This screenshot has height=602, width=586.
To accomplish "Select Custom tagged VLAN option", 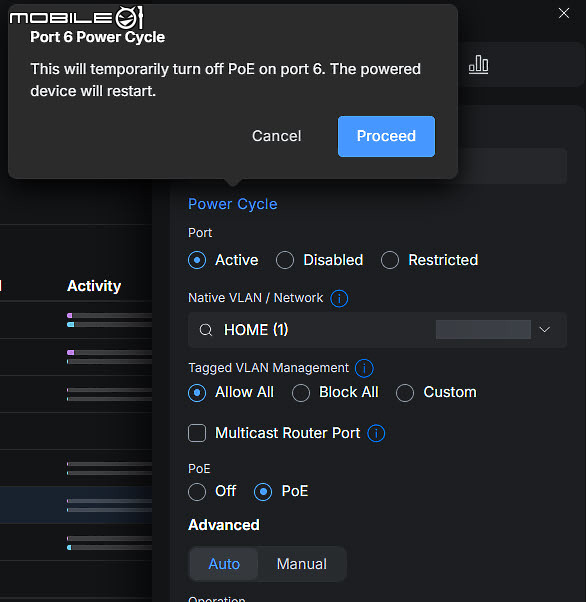I will (405, 393).
